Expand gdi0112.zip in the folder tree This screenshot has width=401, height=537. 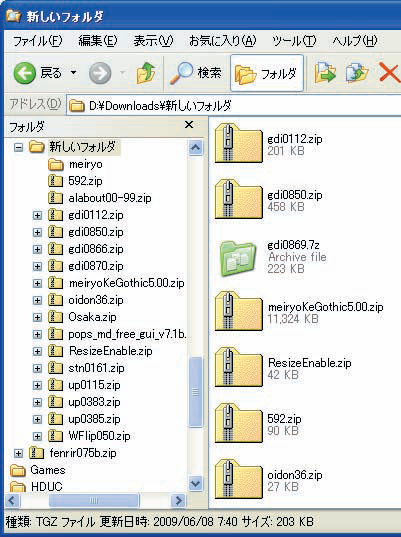click(x=37, y=215)
